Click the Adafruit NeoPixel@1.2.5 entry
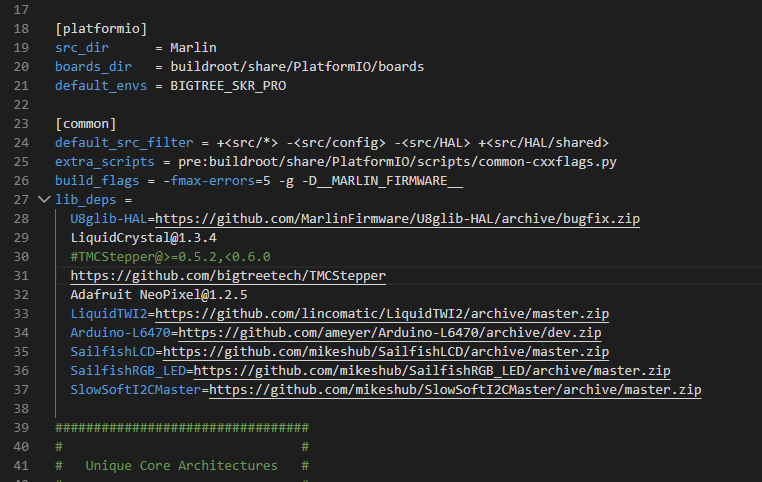Image resolution: width=762 pixels, height=482 pixels. [x=158, y=294]
